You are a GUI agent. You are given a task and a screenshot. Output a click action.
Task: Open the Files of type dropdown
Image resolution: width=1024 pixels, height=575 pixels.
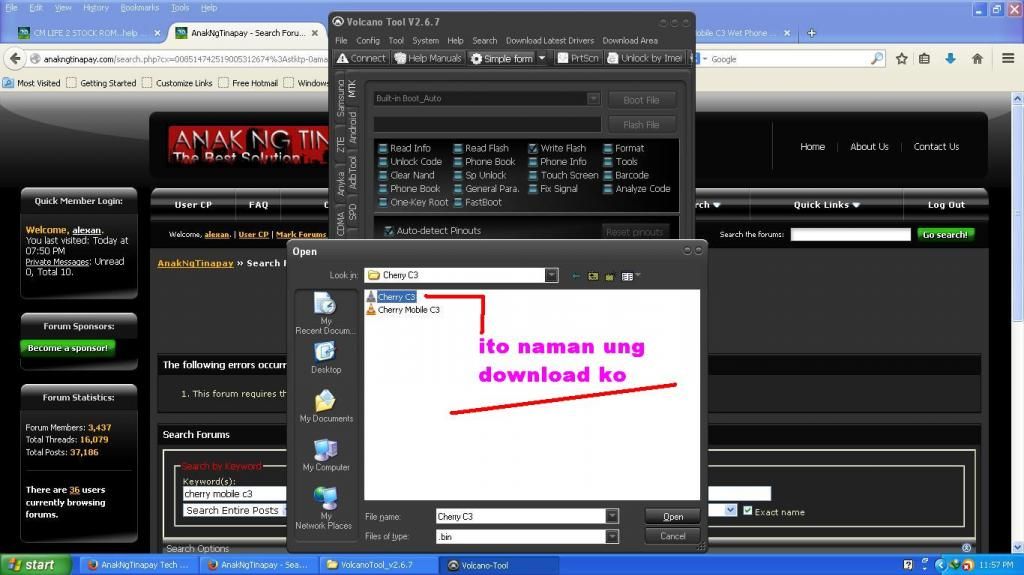(611, 537)
